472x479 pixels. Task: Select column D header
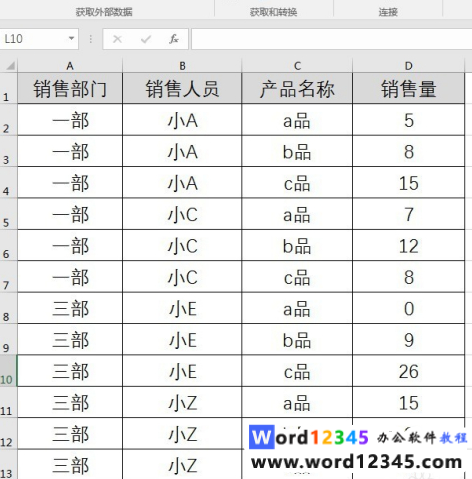[x=408, y=66]
